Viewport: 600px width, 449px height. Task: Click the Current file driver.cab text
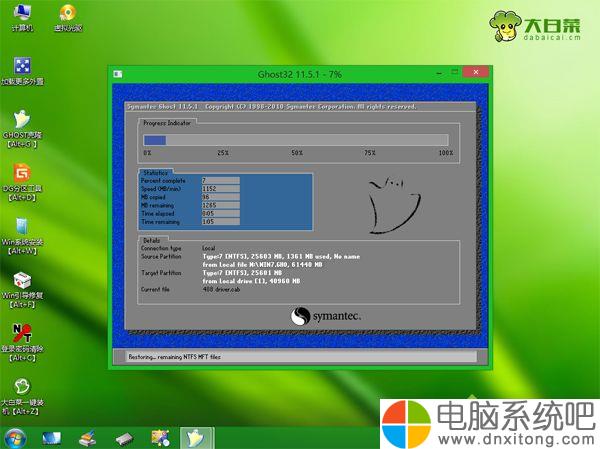[x=221, y=289]
